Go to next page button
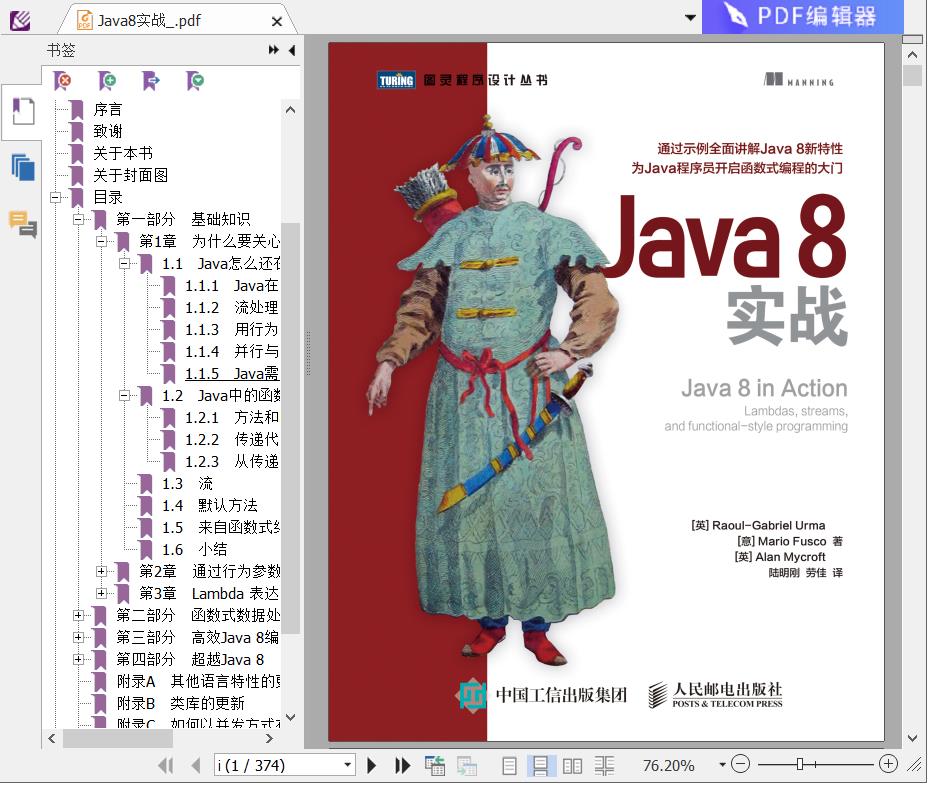The width and height of the screenshot is (928, 785). click(x=371, y=765)
